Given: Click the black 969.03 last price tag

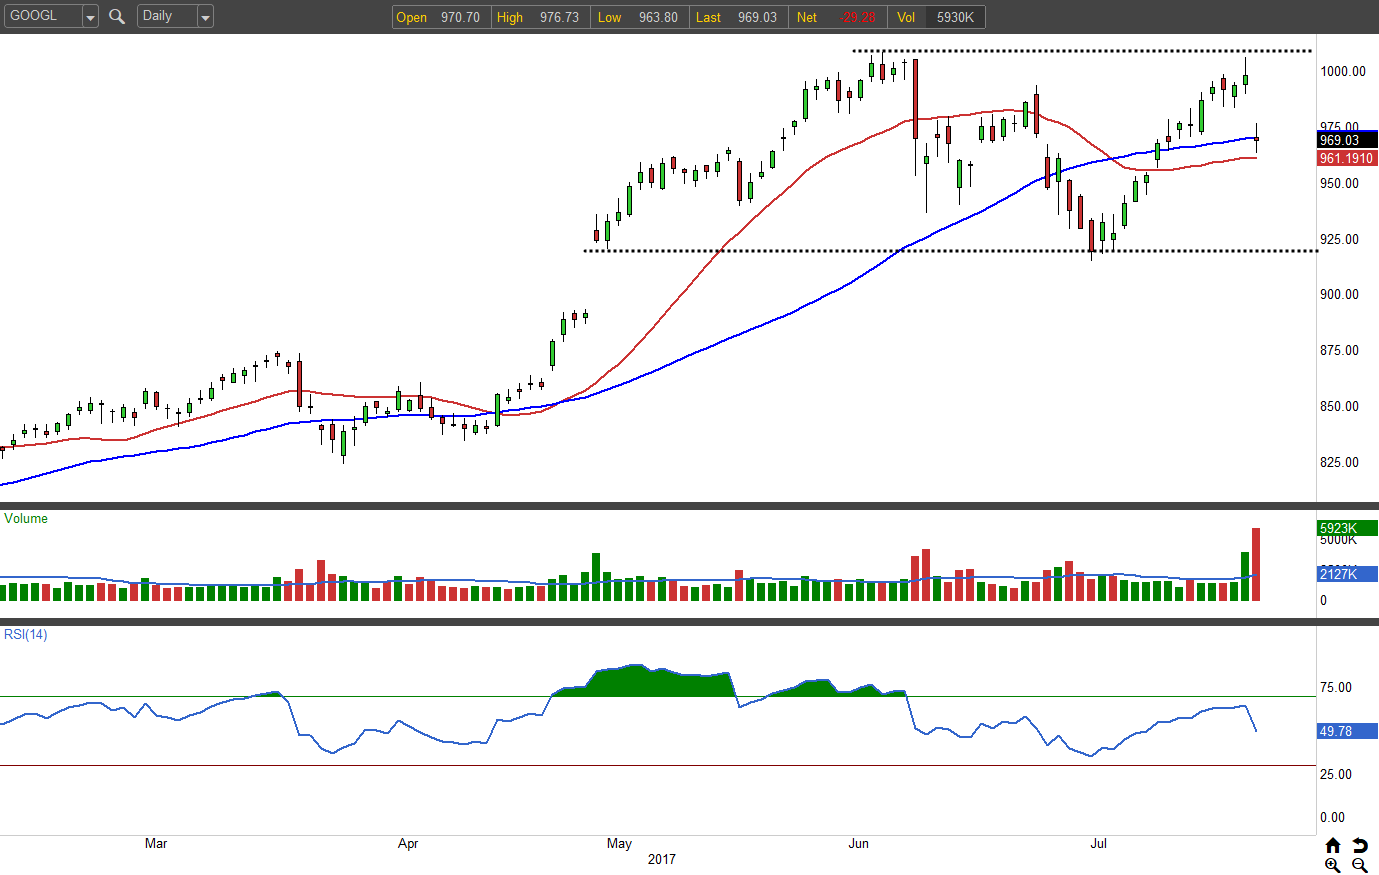Looking at the screenshot, I should [x=1347, y=140].
